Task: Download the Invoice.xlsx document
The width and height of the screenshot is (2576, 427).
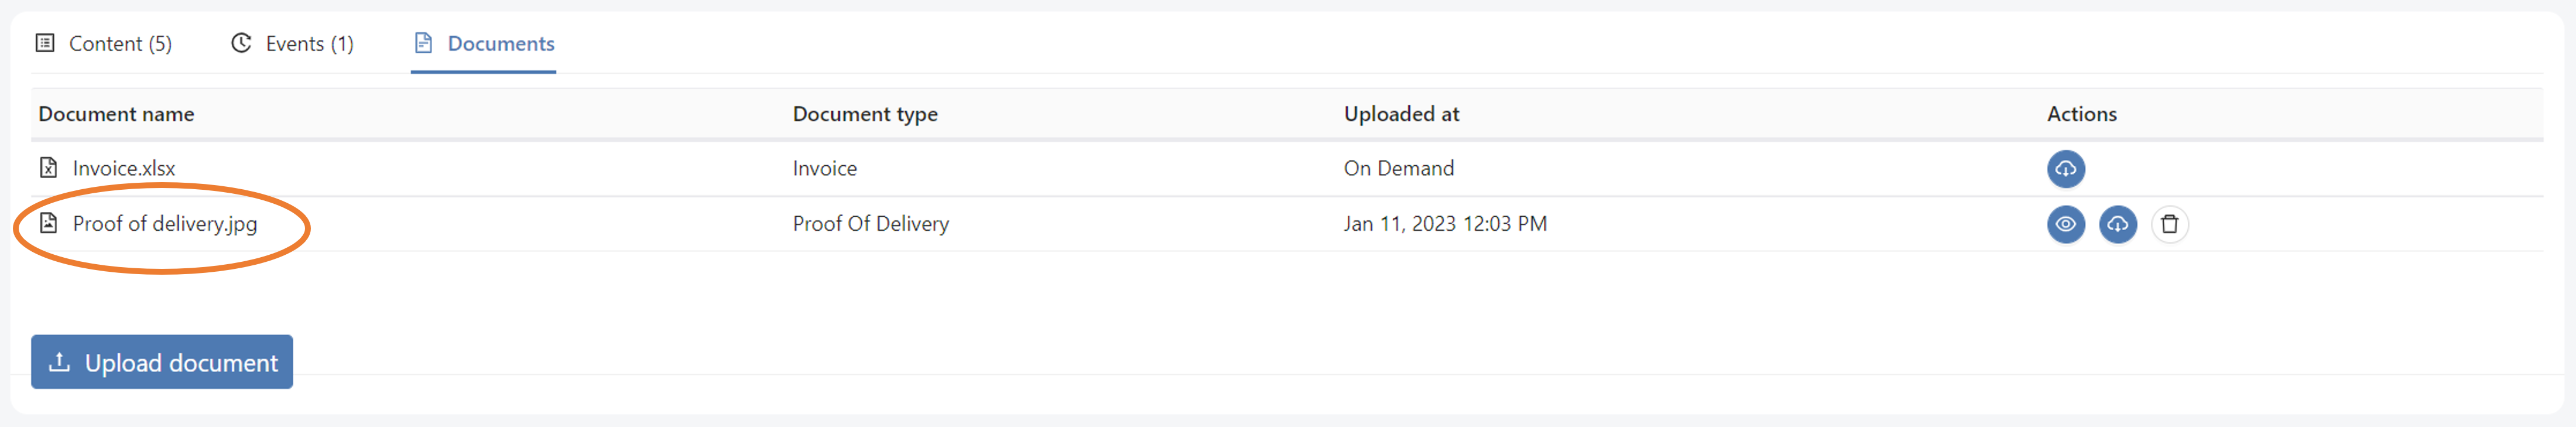Action: (2065, 169)
